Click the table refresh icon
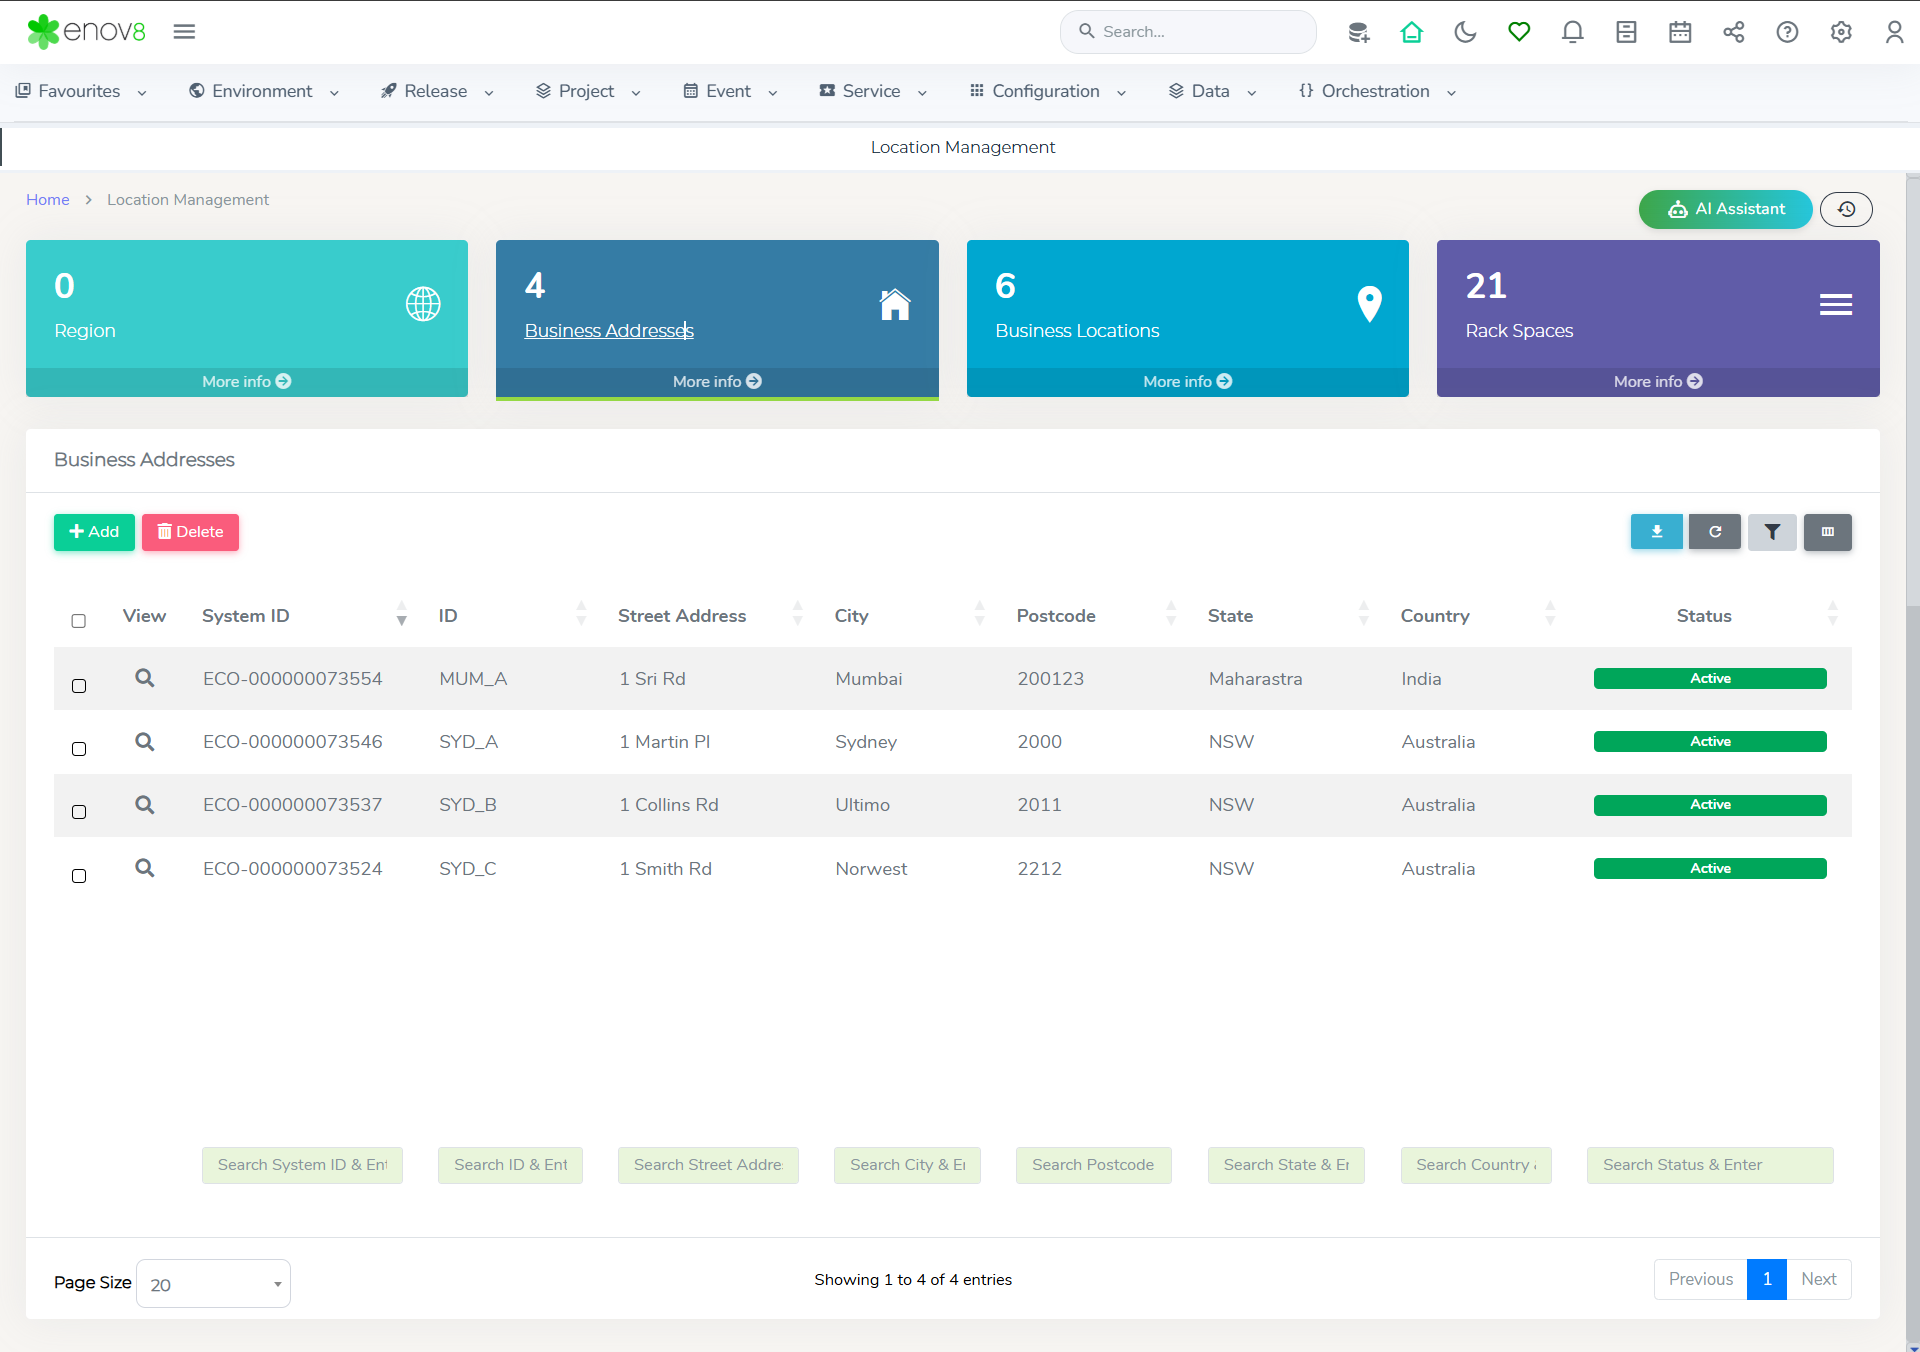The height and width of the screenshot is (1352, 1920). (1714, 532)
